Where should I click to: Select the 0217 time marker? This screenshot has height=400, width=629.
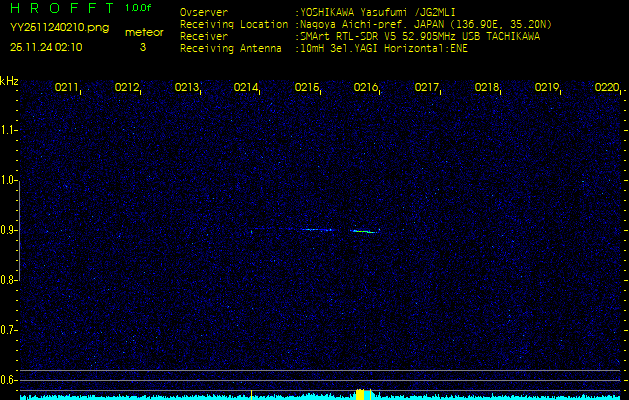pos(427,88)
